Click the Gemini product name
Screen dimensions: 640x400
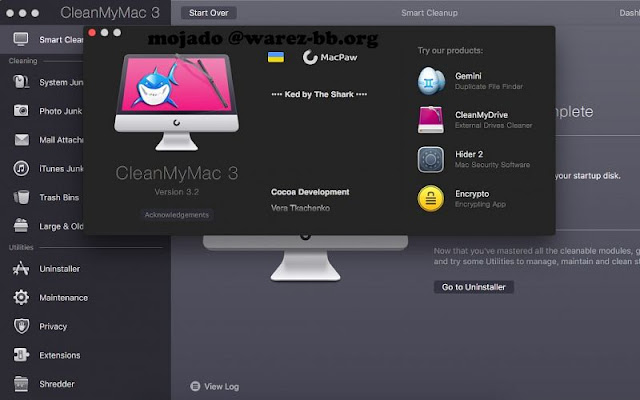click(x=468, y=76)
